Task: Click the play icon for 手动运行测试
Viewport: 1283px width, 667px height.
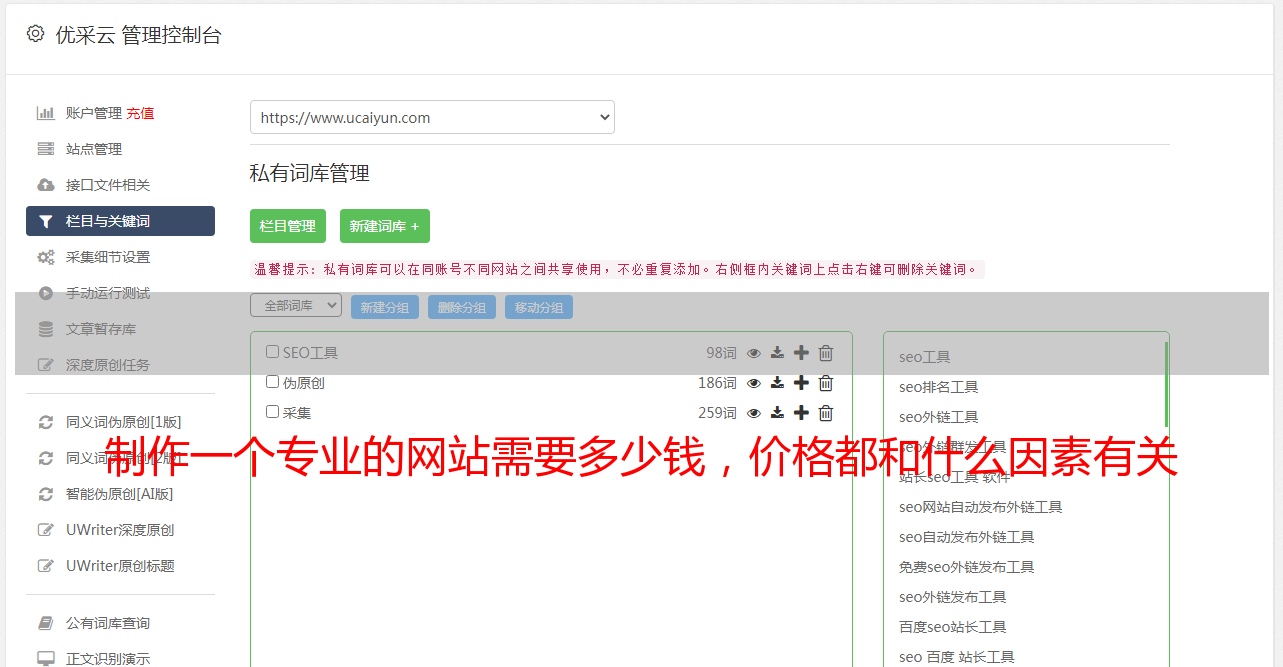Action: tap(46, 293)
